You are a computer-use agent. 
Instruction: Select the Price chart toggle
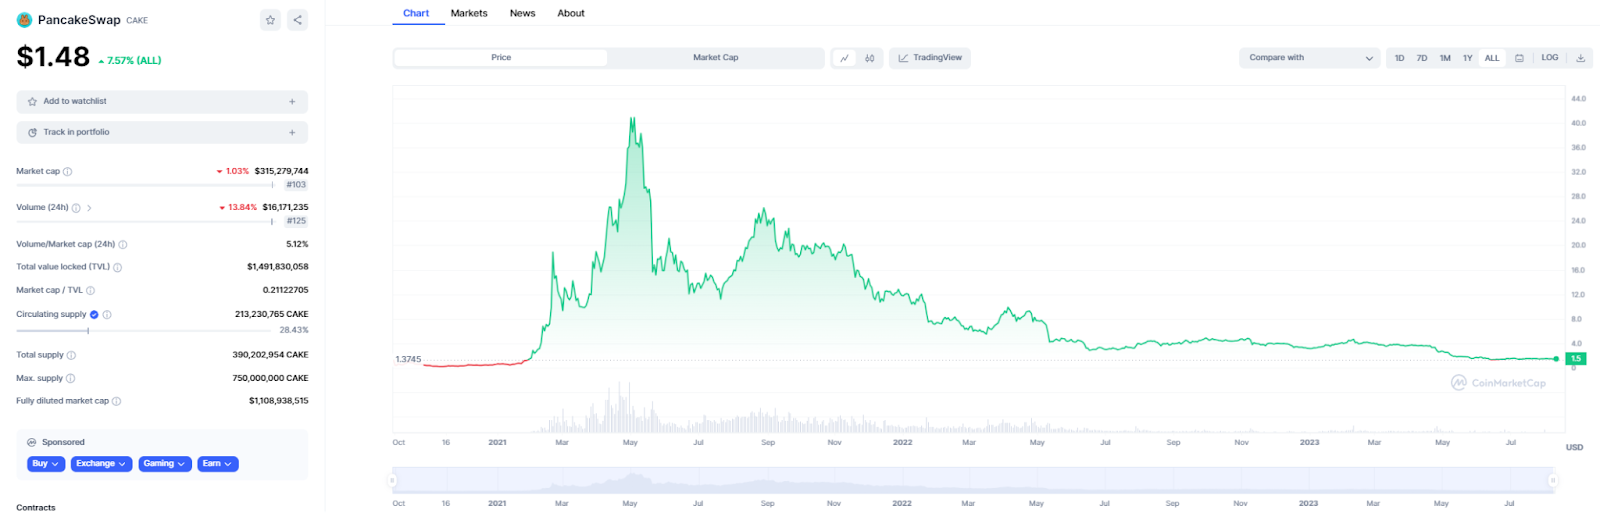(x=501, y=58)
